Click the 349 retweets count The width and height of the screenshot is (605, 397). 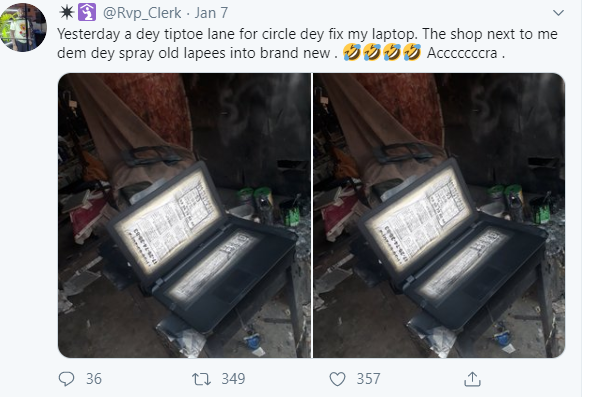coord(233,379)
